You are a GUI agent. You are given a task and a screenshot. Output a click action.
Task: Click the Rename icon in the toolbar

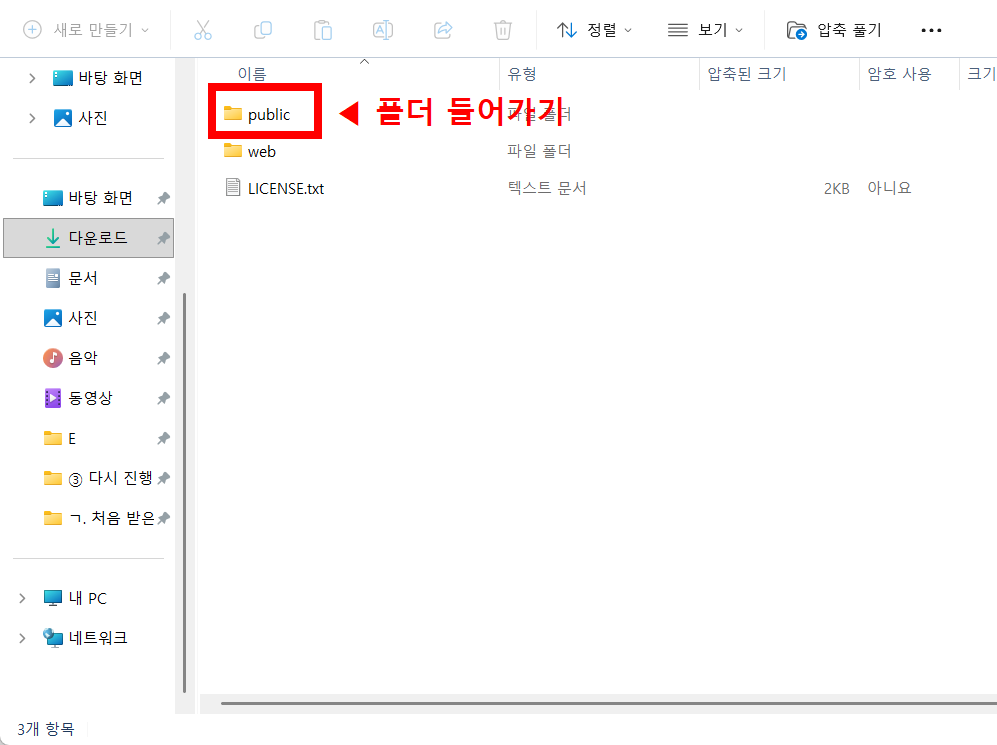pos(383,30)
